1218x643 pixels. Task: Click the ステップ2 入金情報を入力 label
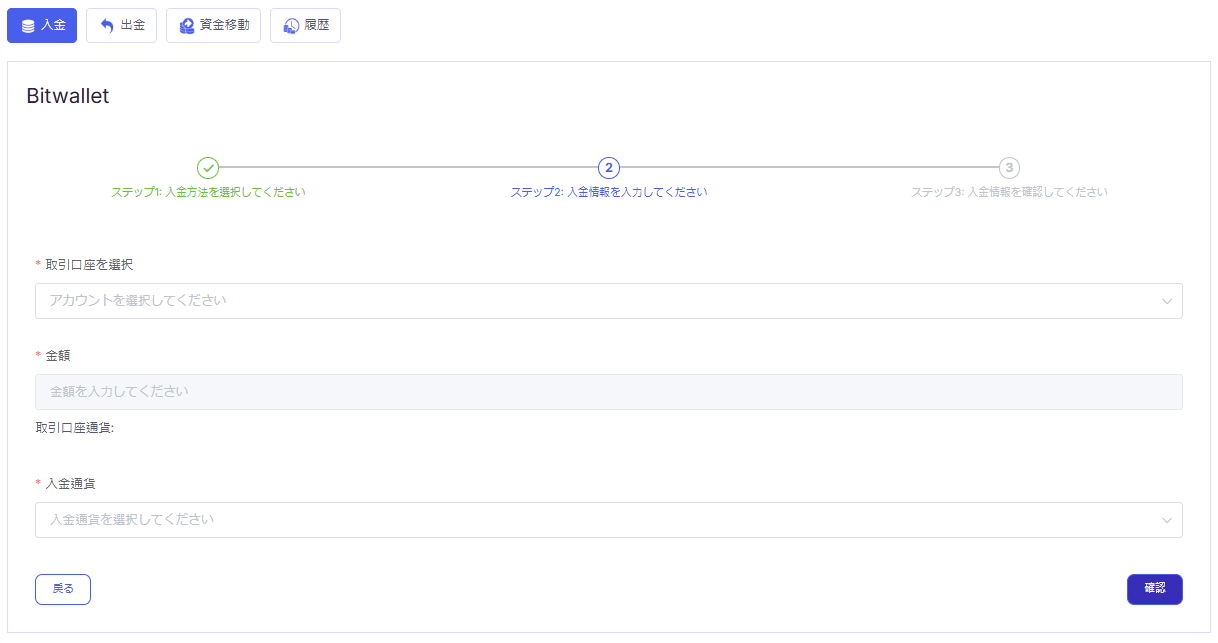(609, 192)
